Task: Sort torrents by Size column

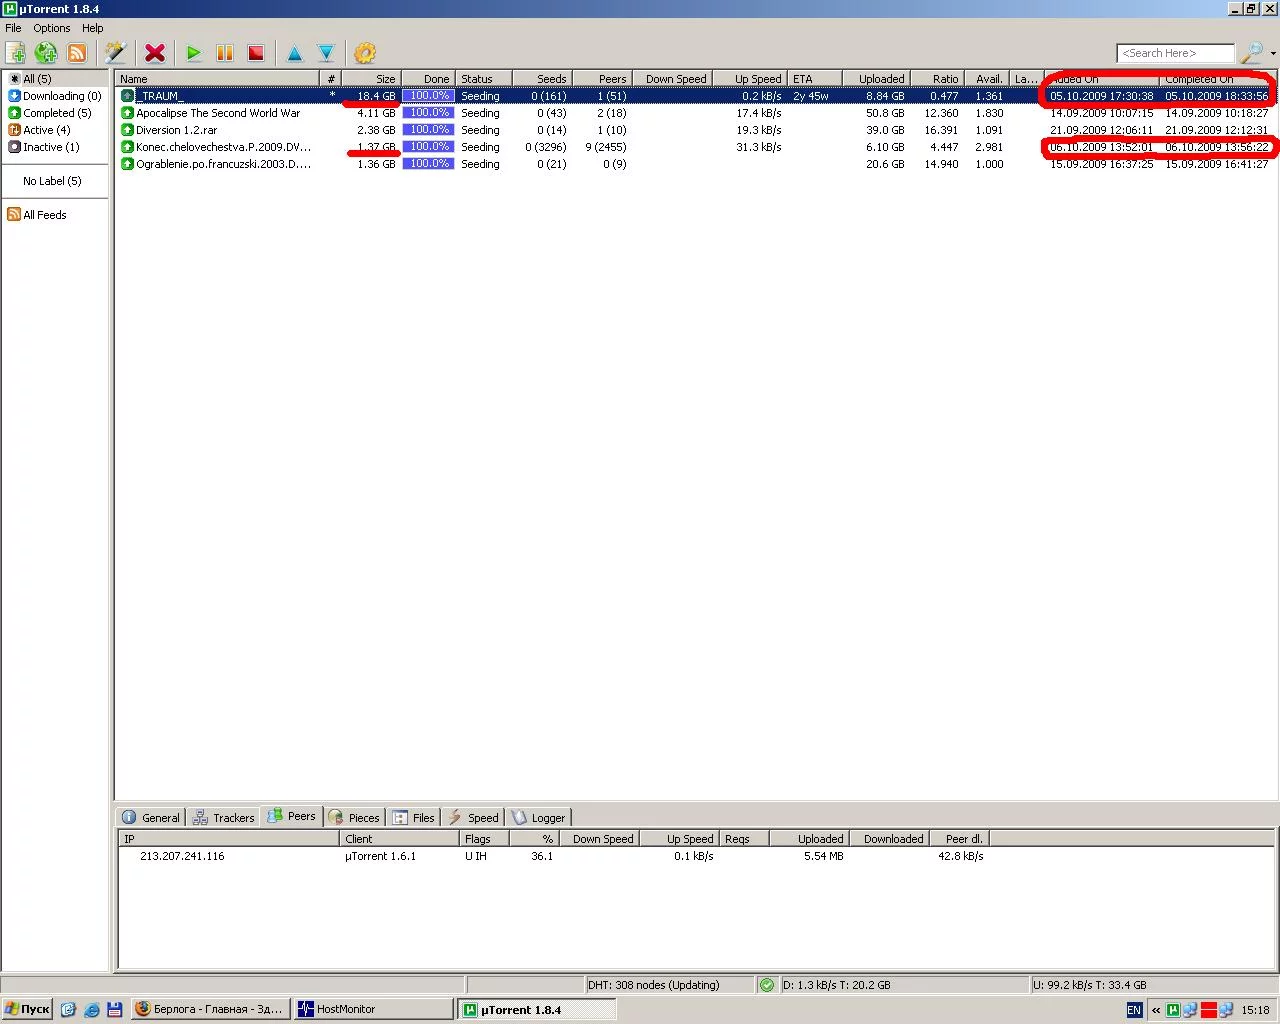Action: (372, 79)
